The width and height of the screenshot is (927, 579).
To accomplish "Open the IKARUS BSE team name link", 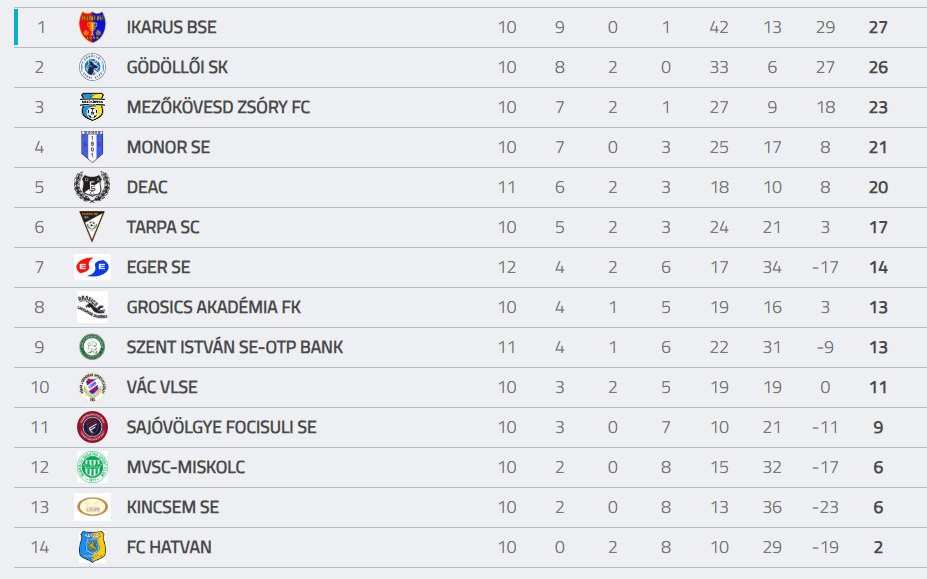I will (171, 27).
